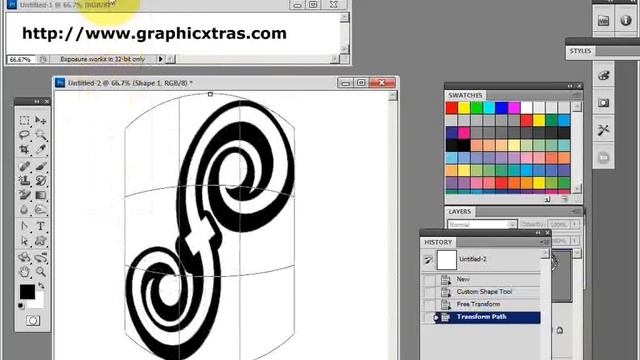The width and height of the screenshot is (640, 360).
Task: Open the Swatches panel options menu
Action: [x=577, y=95]
